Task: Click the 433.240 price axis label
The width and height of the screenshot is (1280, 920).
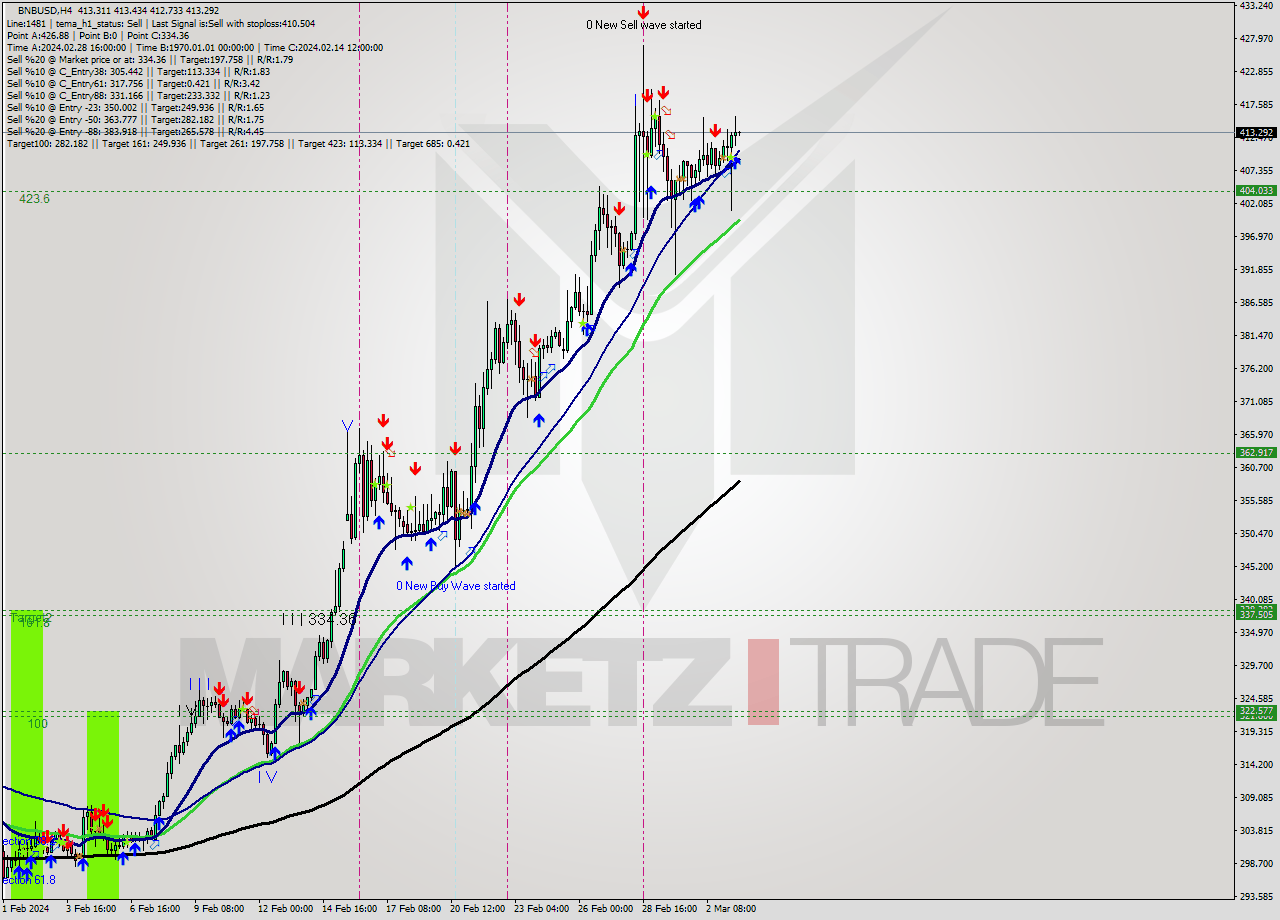Action: pos(1256,6)
